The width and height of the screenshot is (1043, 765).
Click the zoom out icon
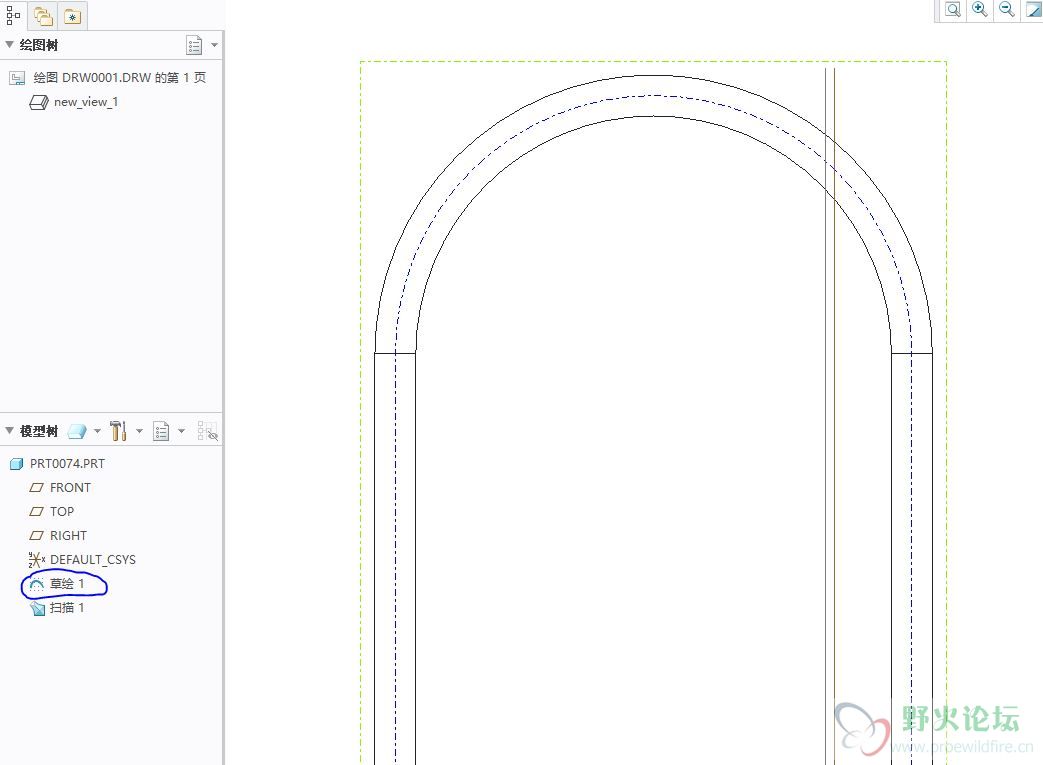[1006, 9]
